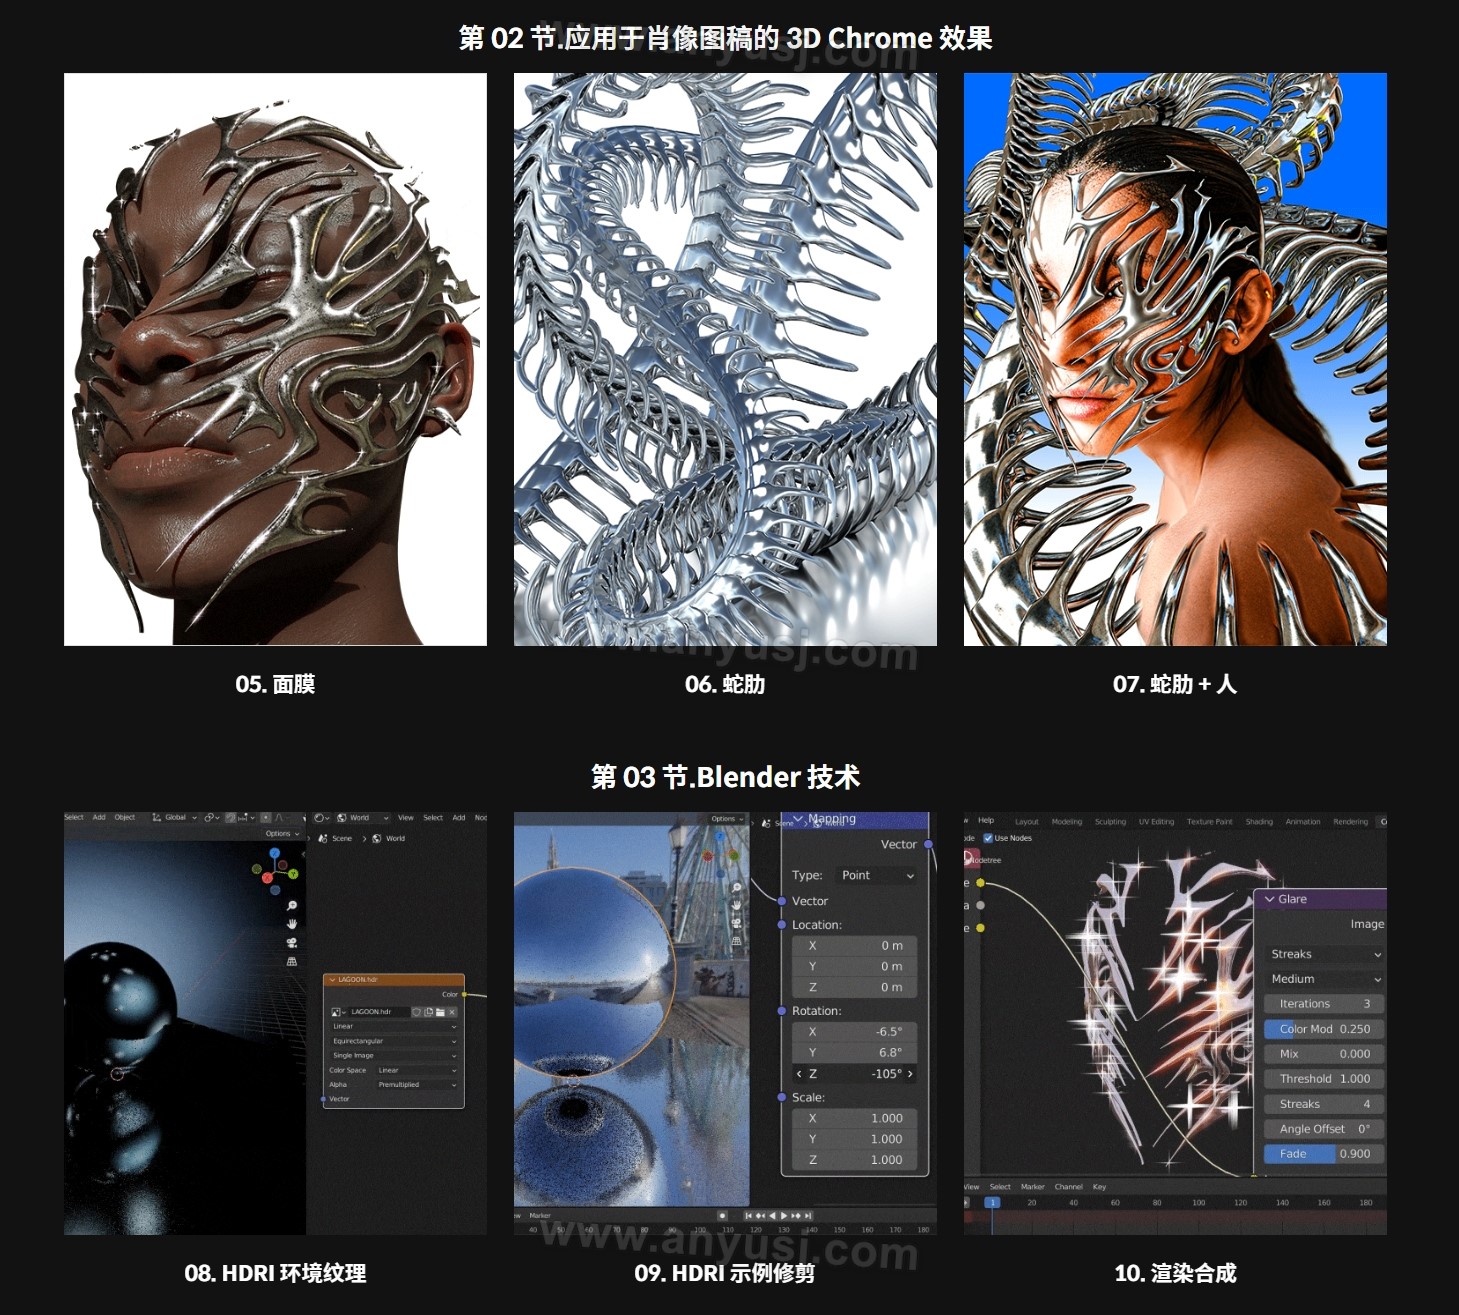Click the yellow Color output socket on LAGOON.hdr node

pyautogui.click(x=464, y=994)
